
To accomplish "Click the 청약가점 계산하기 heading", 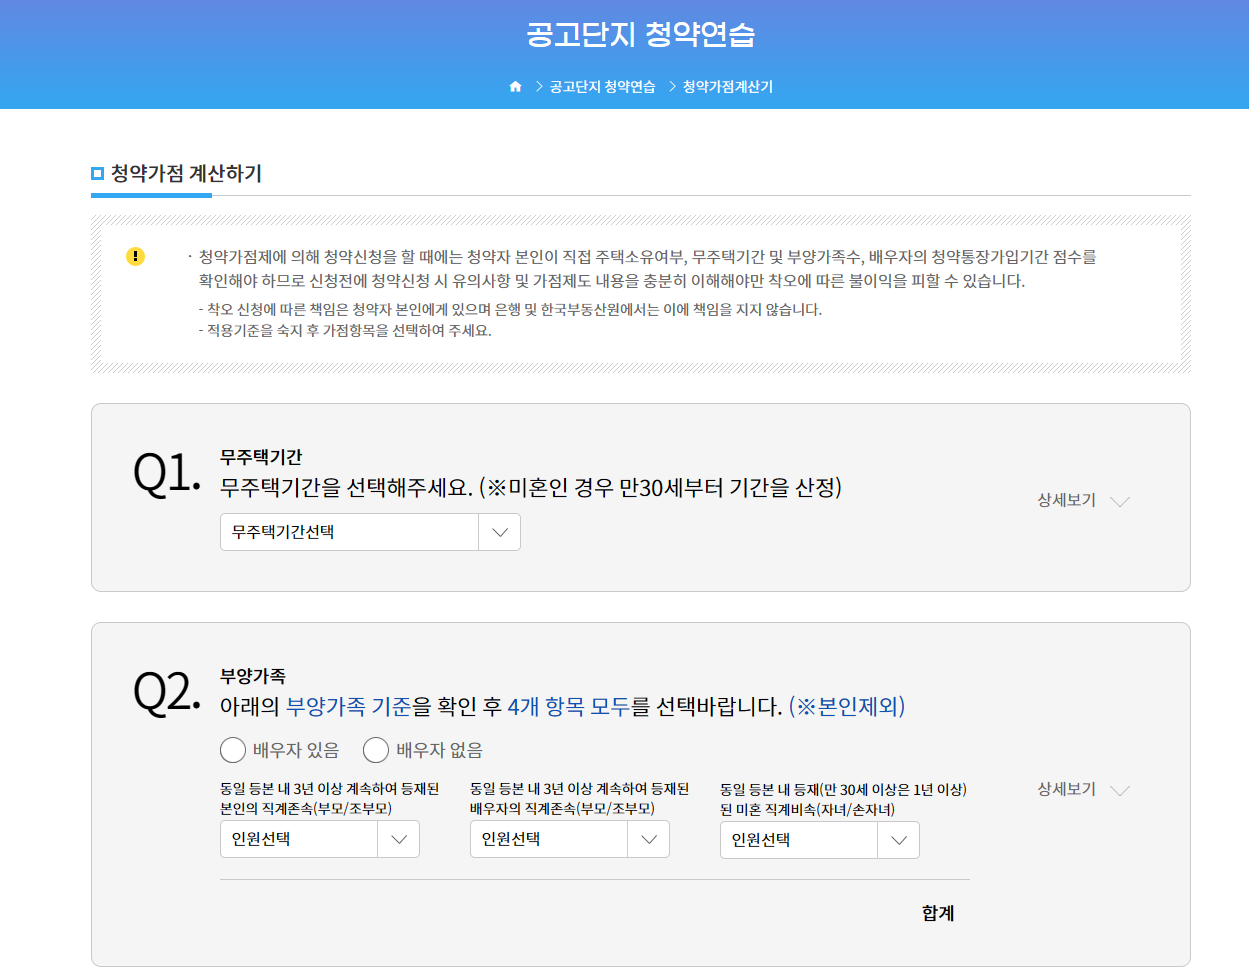I will click(186, 173).
